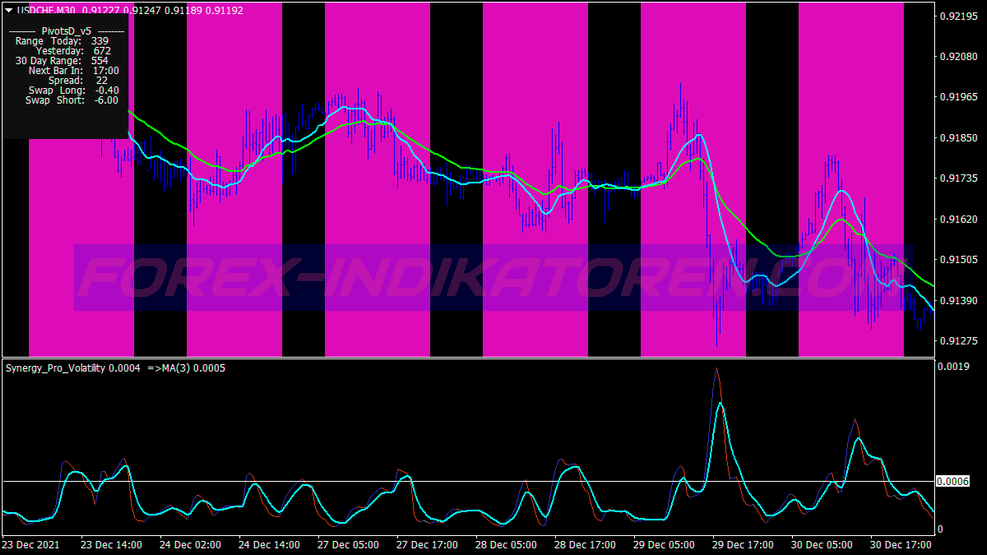This screenshot has width=987, height=555.
Task: Click the 'Spread: 22' line
Action: click(x=77, y=81)
